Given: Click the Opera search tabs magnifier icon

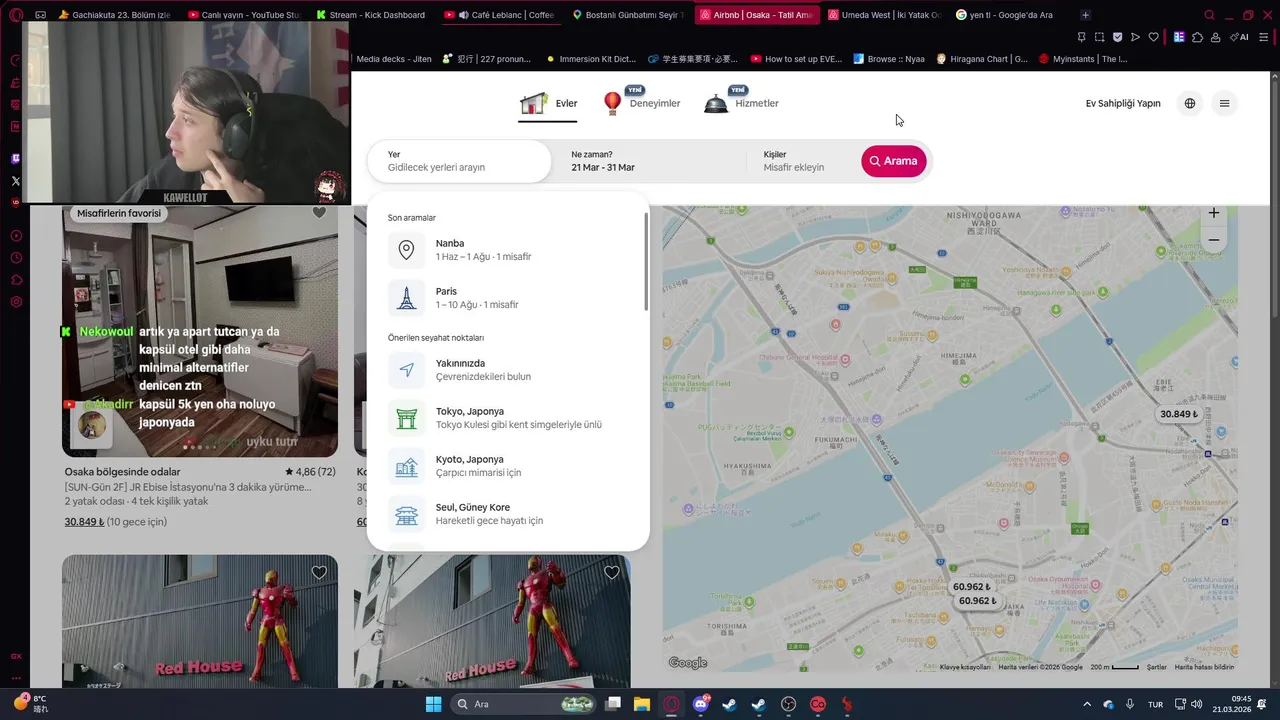Looking at the screenshot, I should (x=1210, y=15).
